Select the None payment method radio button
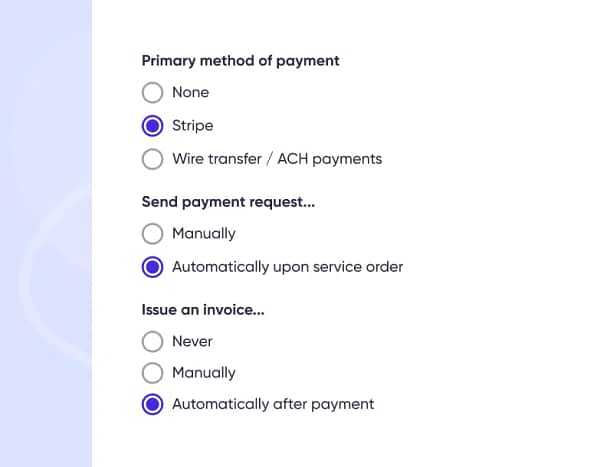 152,93
